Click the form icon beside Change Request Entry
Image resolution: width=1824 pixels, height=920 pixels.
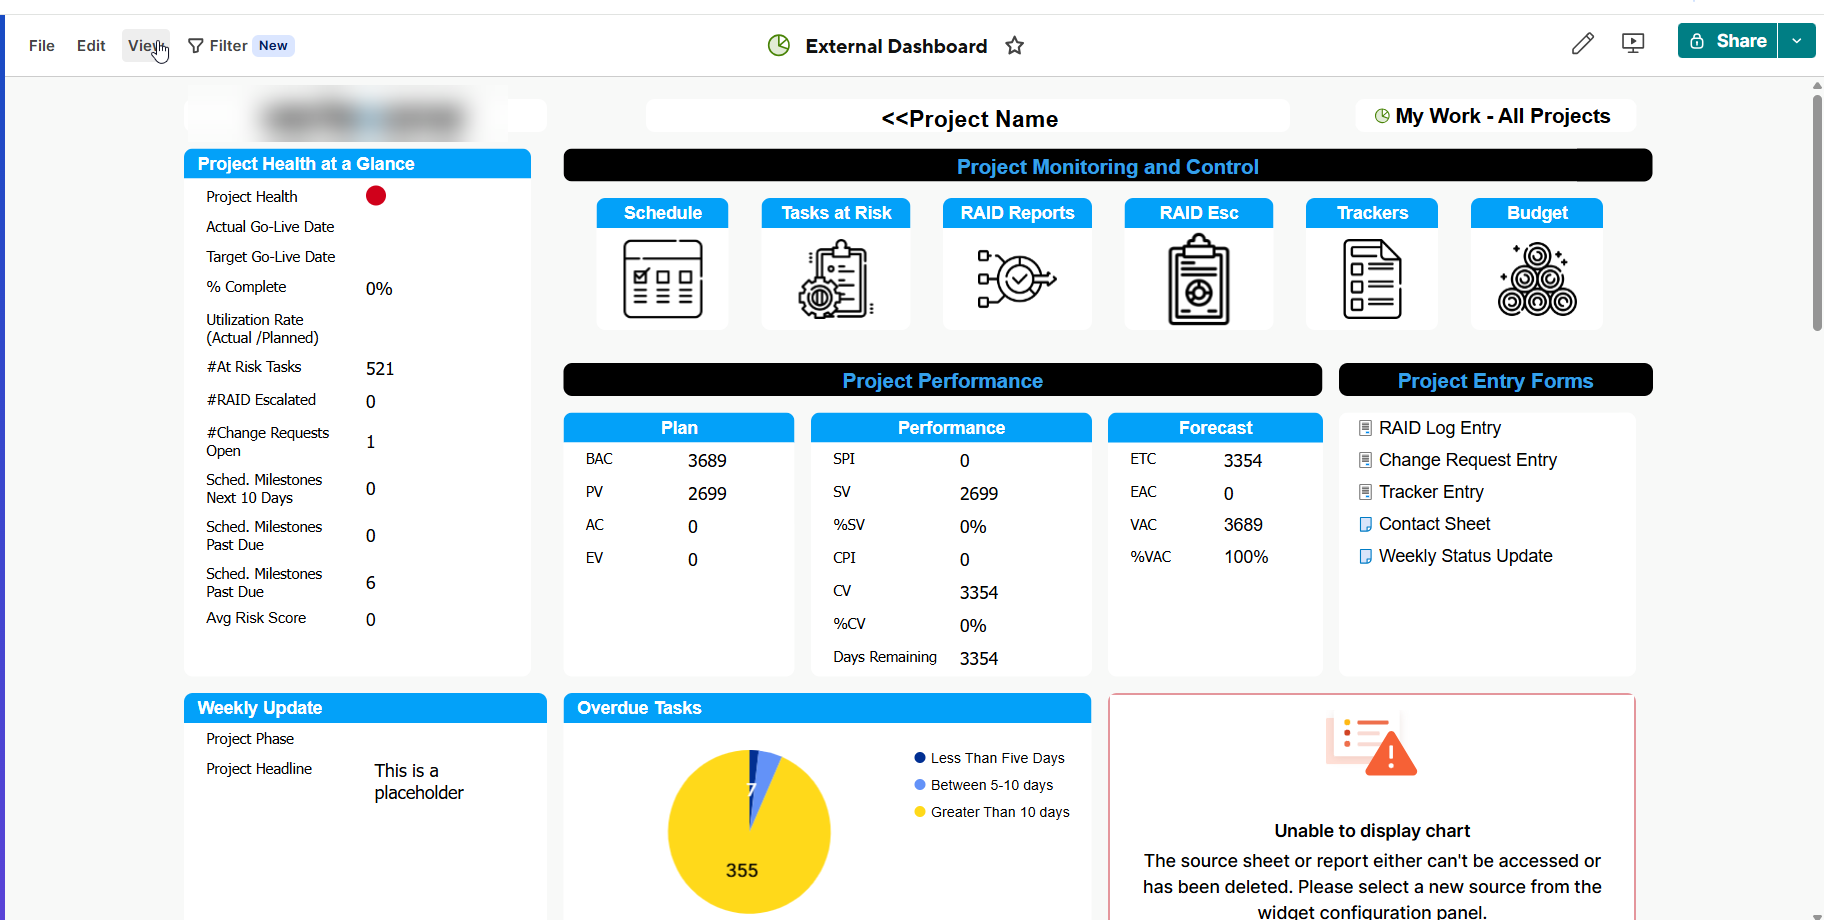[1365, 460]
